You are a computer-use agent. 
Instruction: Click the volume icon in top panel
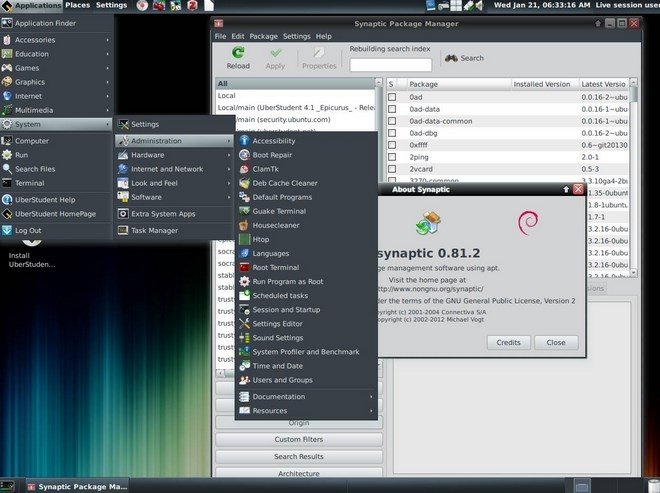pyautogui.click(x=479, y=5)
